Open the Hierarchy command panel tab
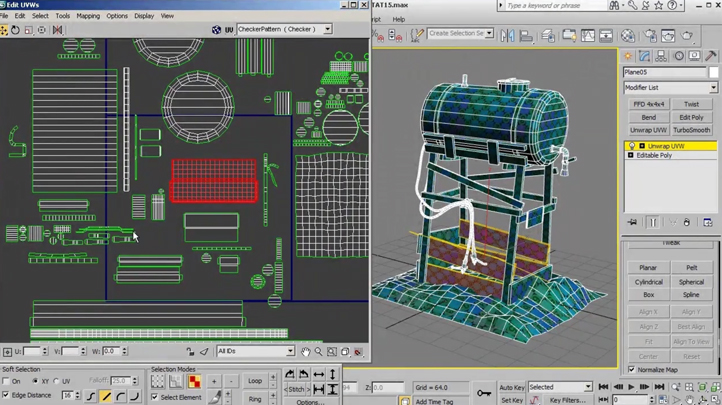The width and height of the screenshot is (722, 405). coord(661,56)
